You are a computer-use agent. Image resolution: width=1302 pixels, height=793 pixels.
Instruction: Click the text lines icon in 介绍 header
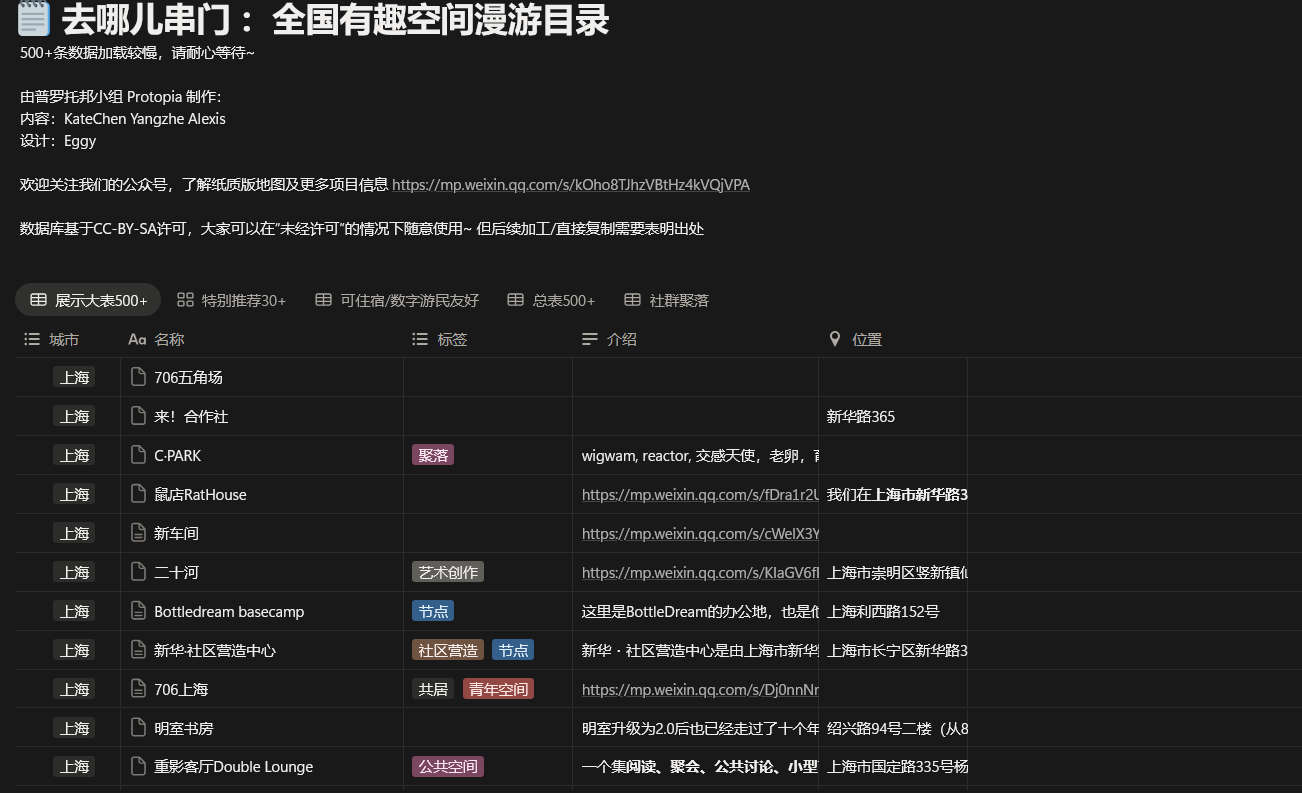pos(590,340)
